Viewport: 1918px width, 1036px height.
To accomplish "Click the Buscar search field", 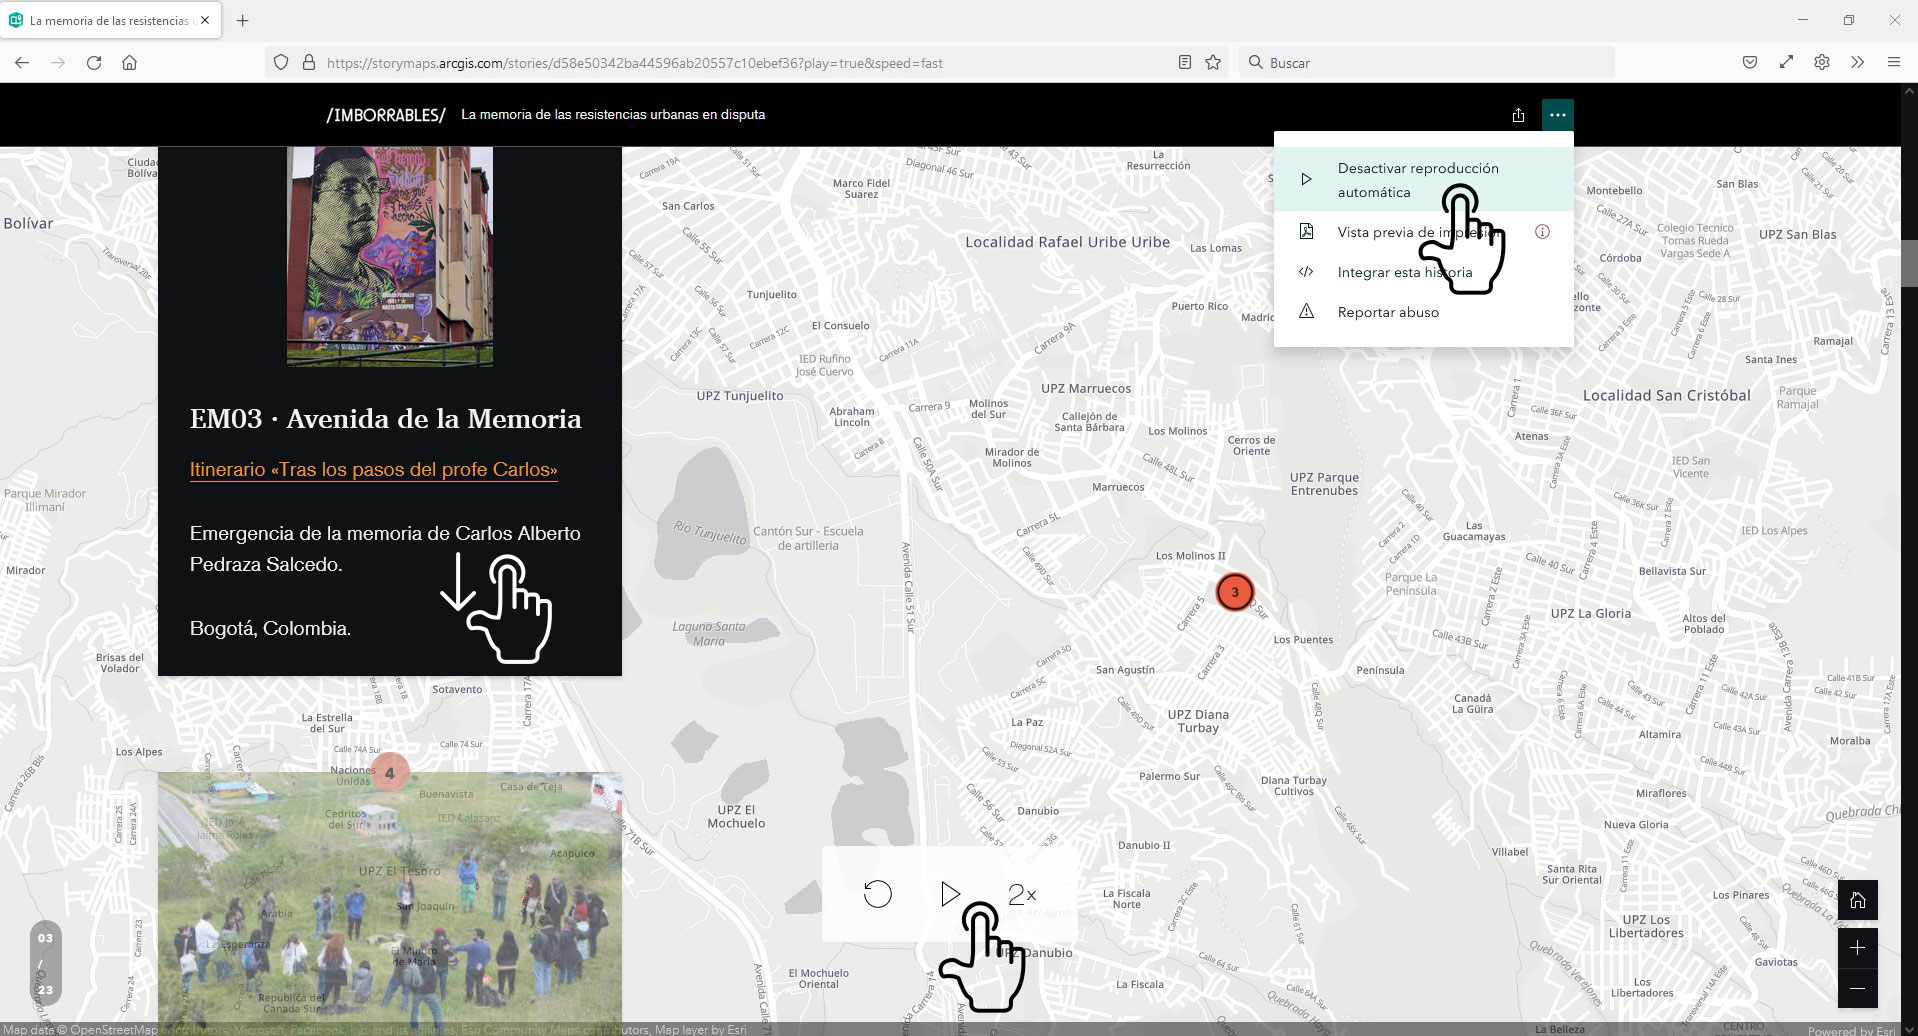I will tap(1427, 62).
